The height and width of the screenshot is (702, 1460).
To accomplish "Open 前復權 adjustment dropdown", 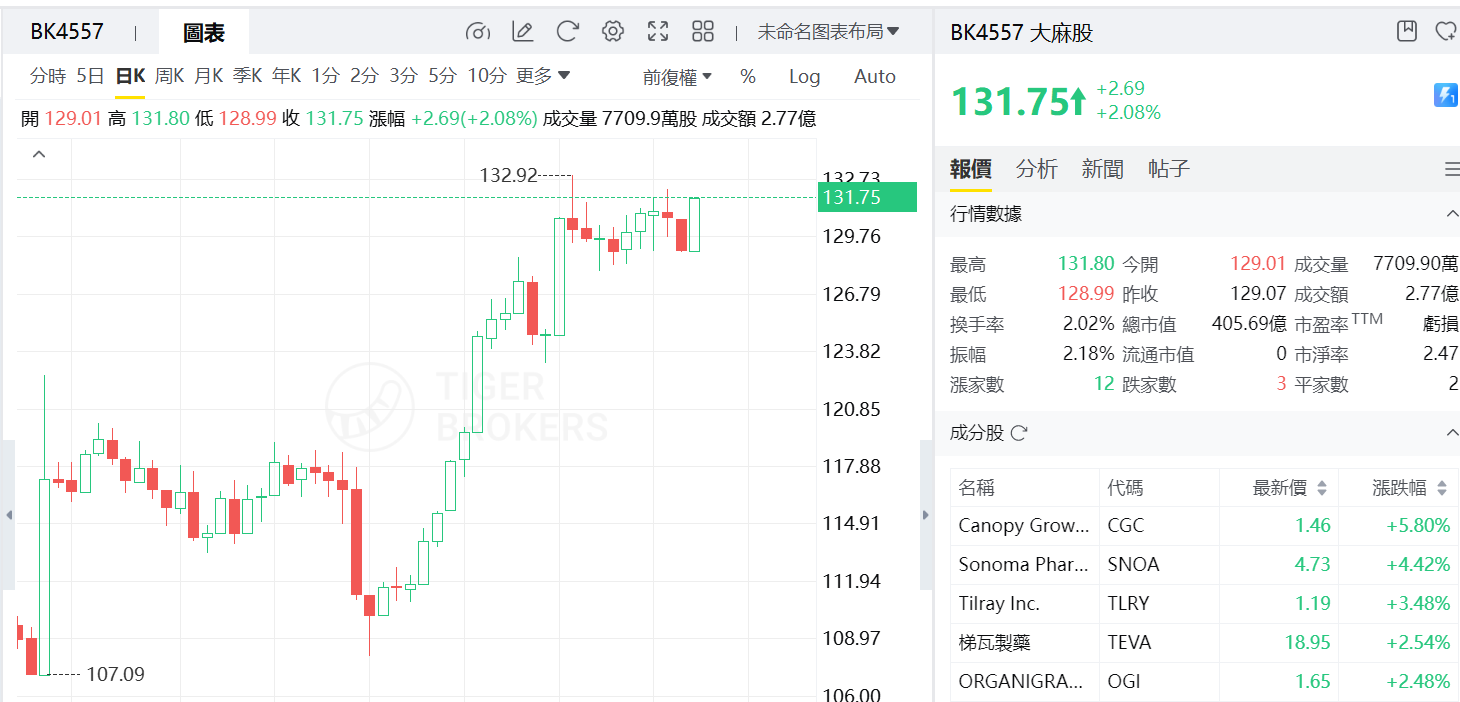I will pyautogui.click(x=677, y=77).
